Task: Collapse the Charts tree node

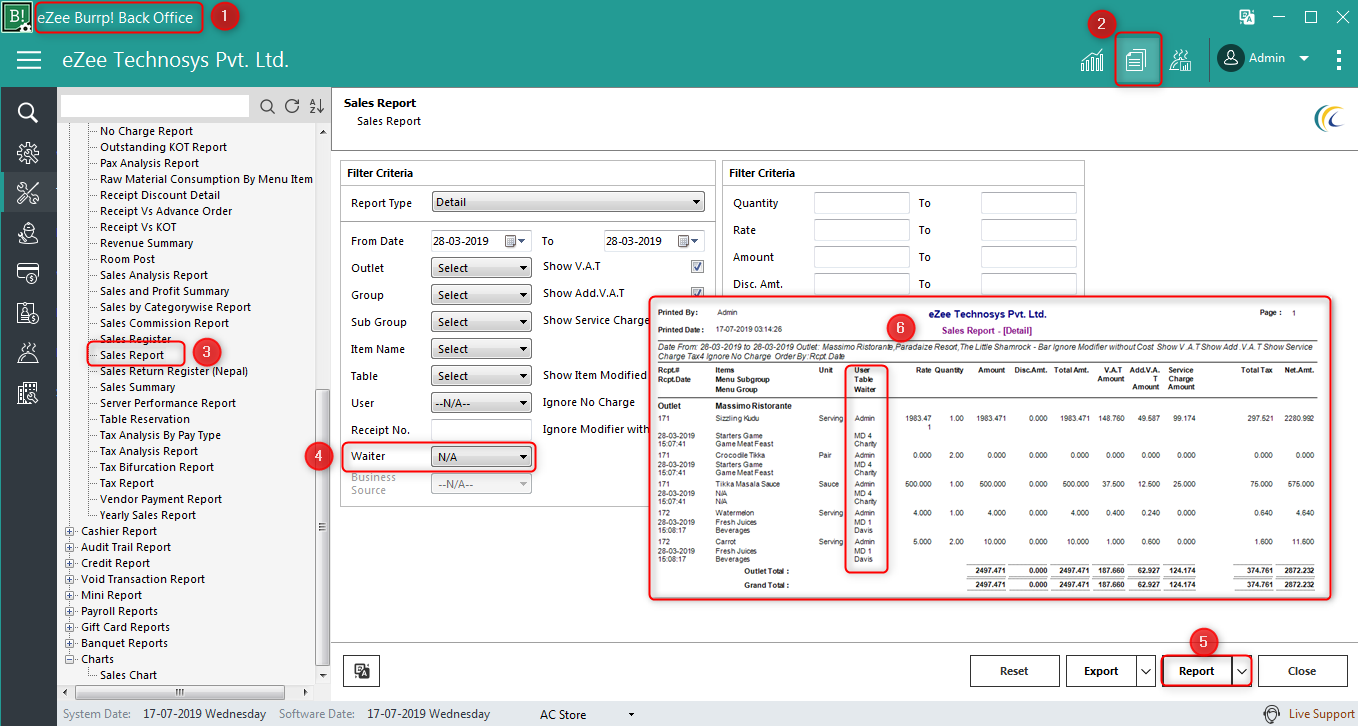Action: click(x=70, y=659)
